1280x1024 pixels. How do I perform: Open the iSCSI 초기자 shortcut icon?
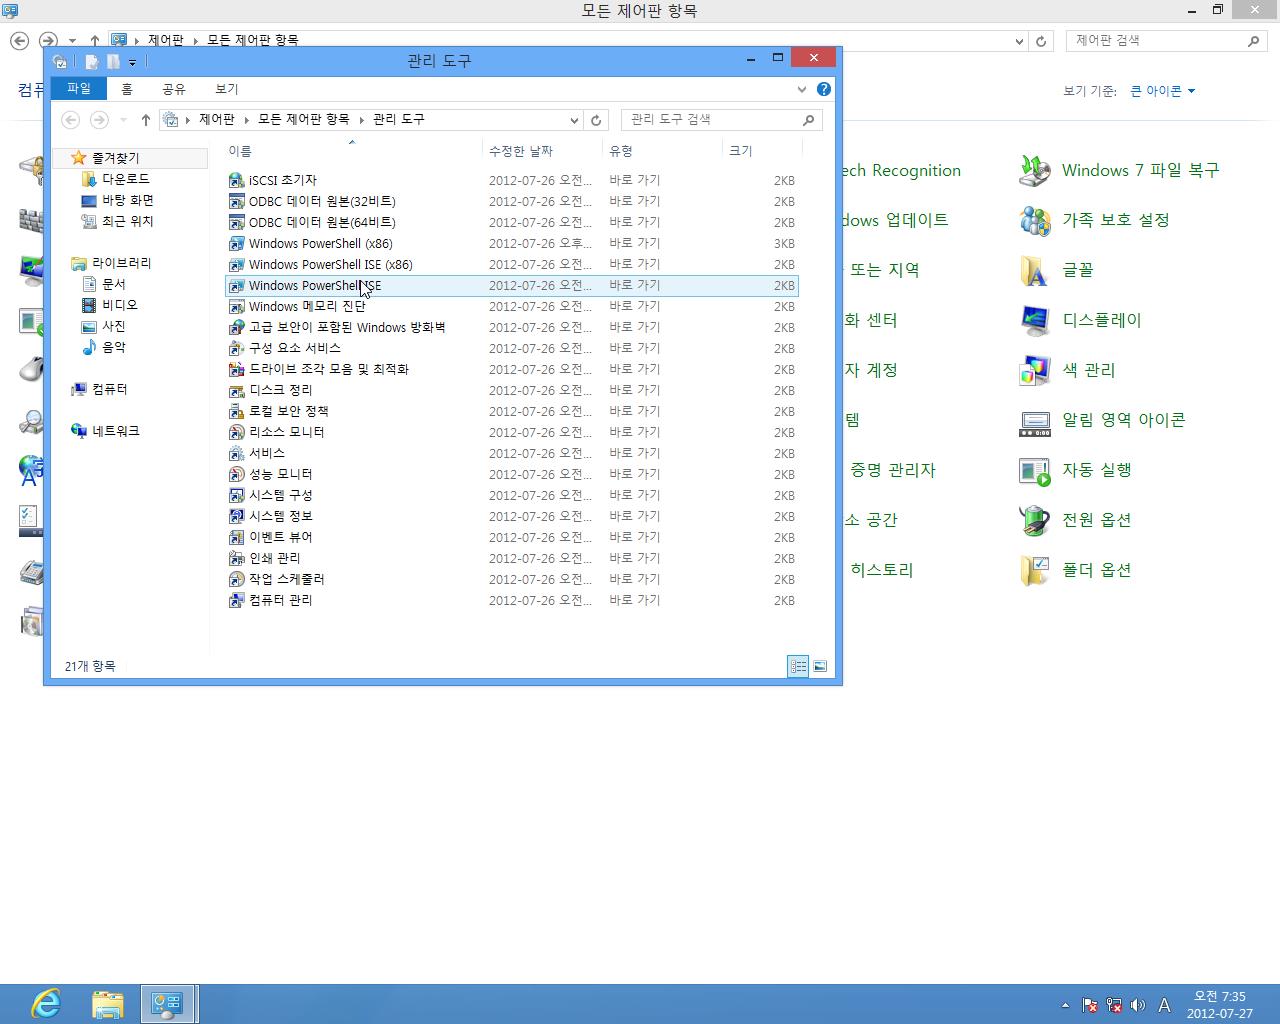pos(236,180)
